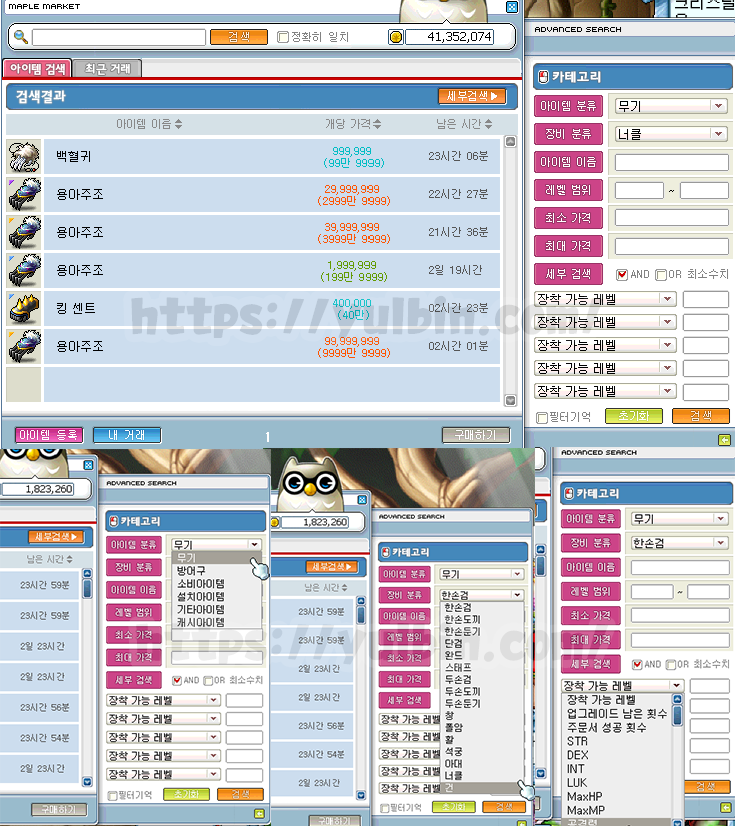Click the scroll-up arrow of the STR/DEX option list
This screenshot has width=735, height=826.
click(678, 700)
